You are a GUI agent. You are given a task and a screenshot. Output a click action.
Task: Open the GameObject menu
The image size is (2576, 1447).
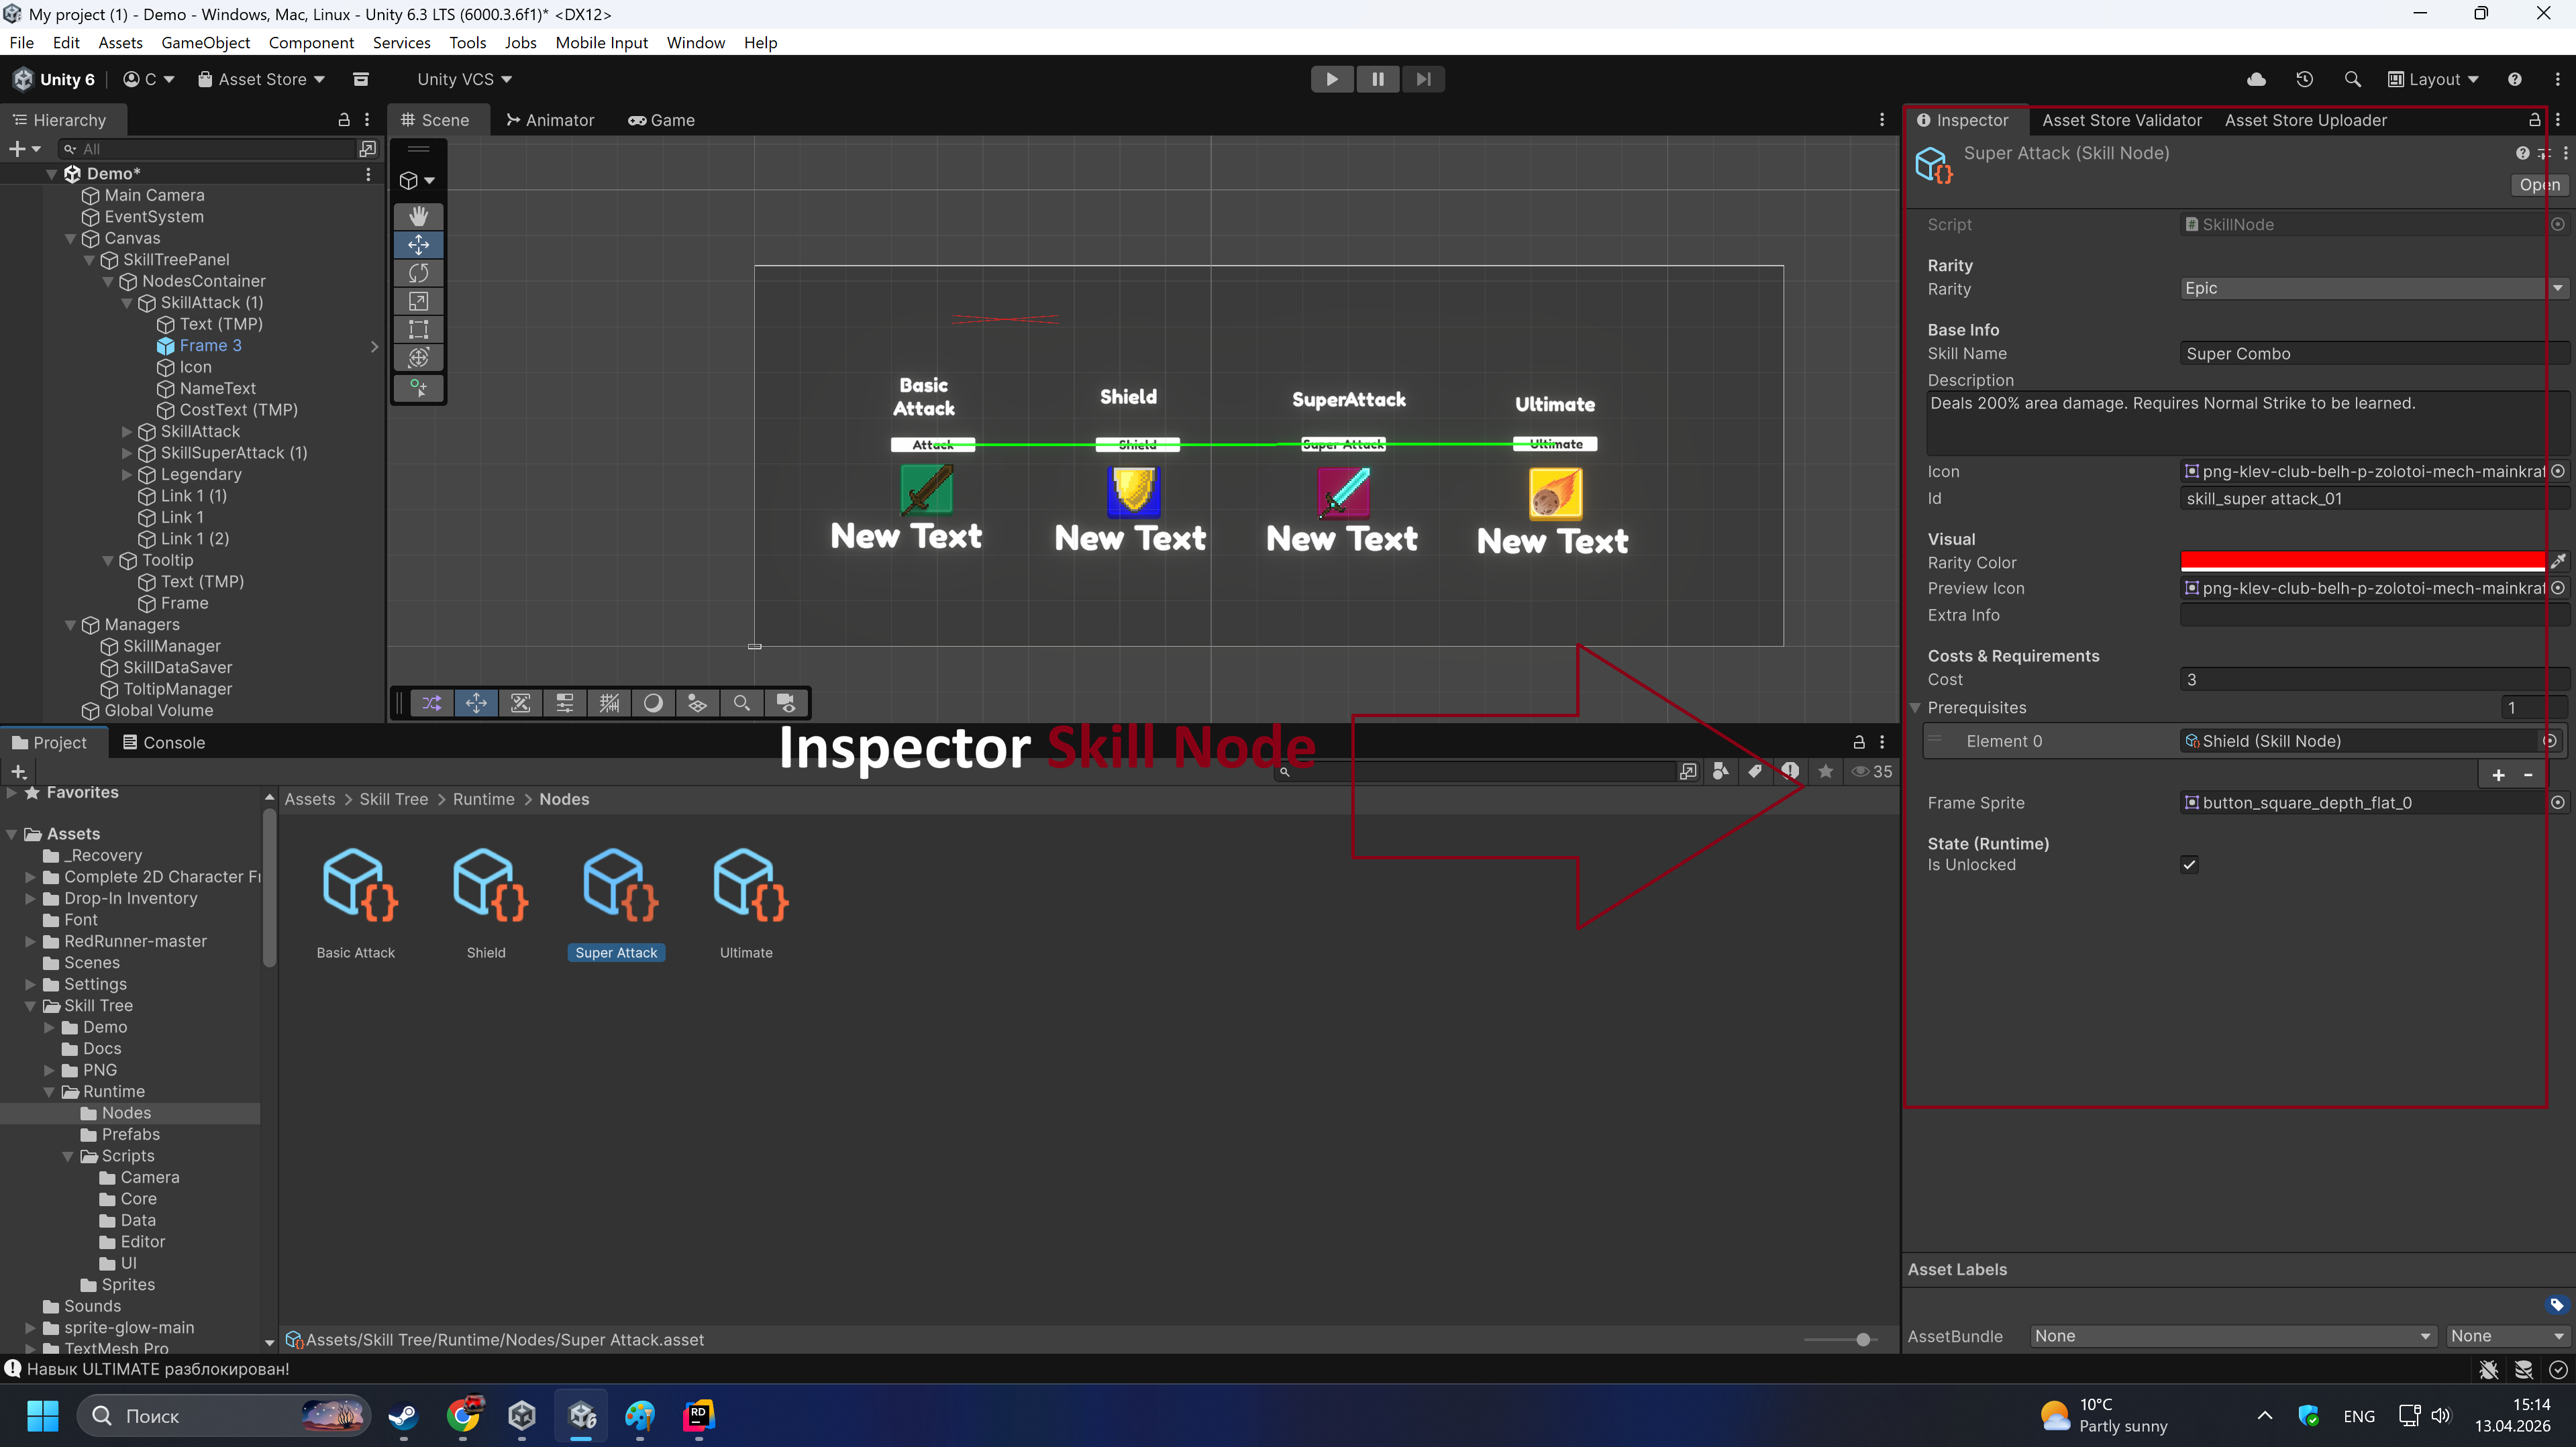click(205, 42)
